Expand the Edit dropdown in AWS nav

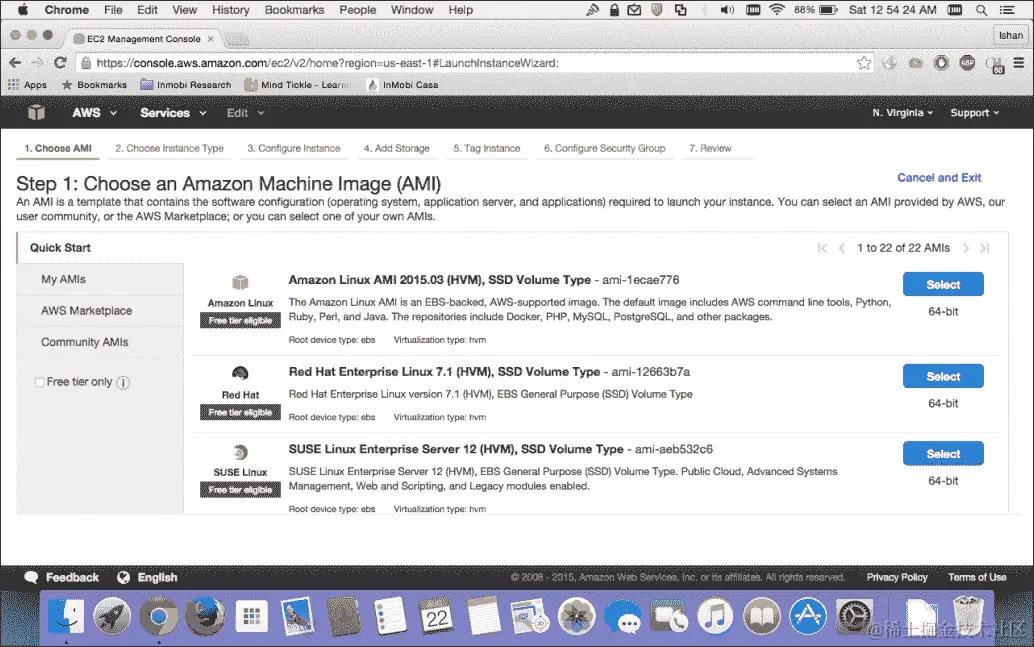[x=245, y=113]
